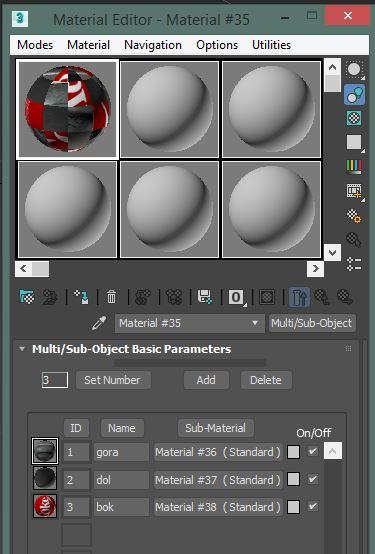
Task: Click color swatch for Material #38
Action: pos(293,507)
